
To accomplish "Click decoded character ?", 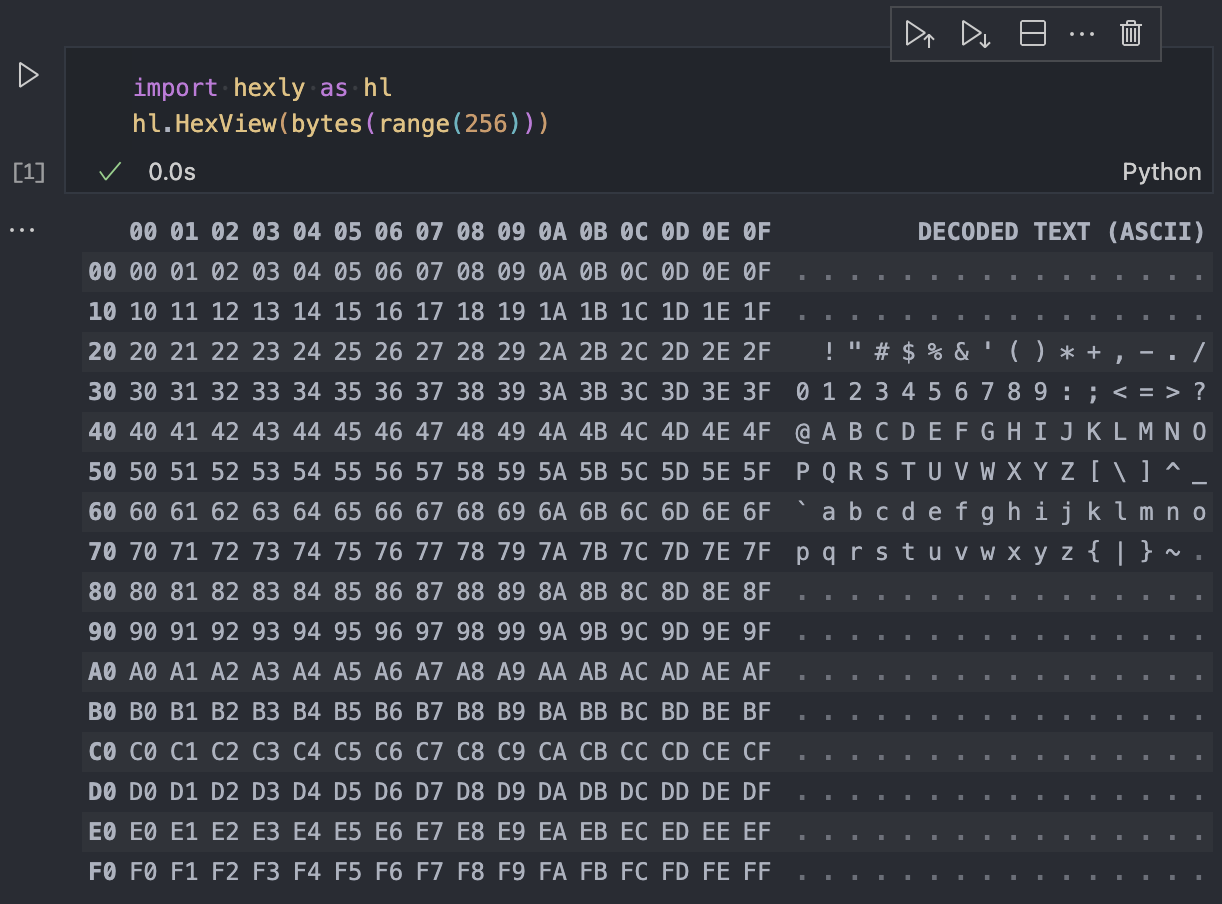I will pyautogui.click(x=1199, y=392).
